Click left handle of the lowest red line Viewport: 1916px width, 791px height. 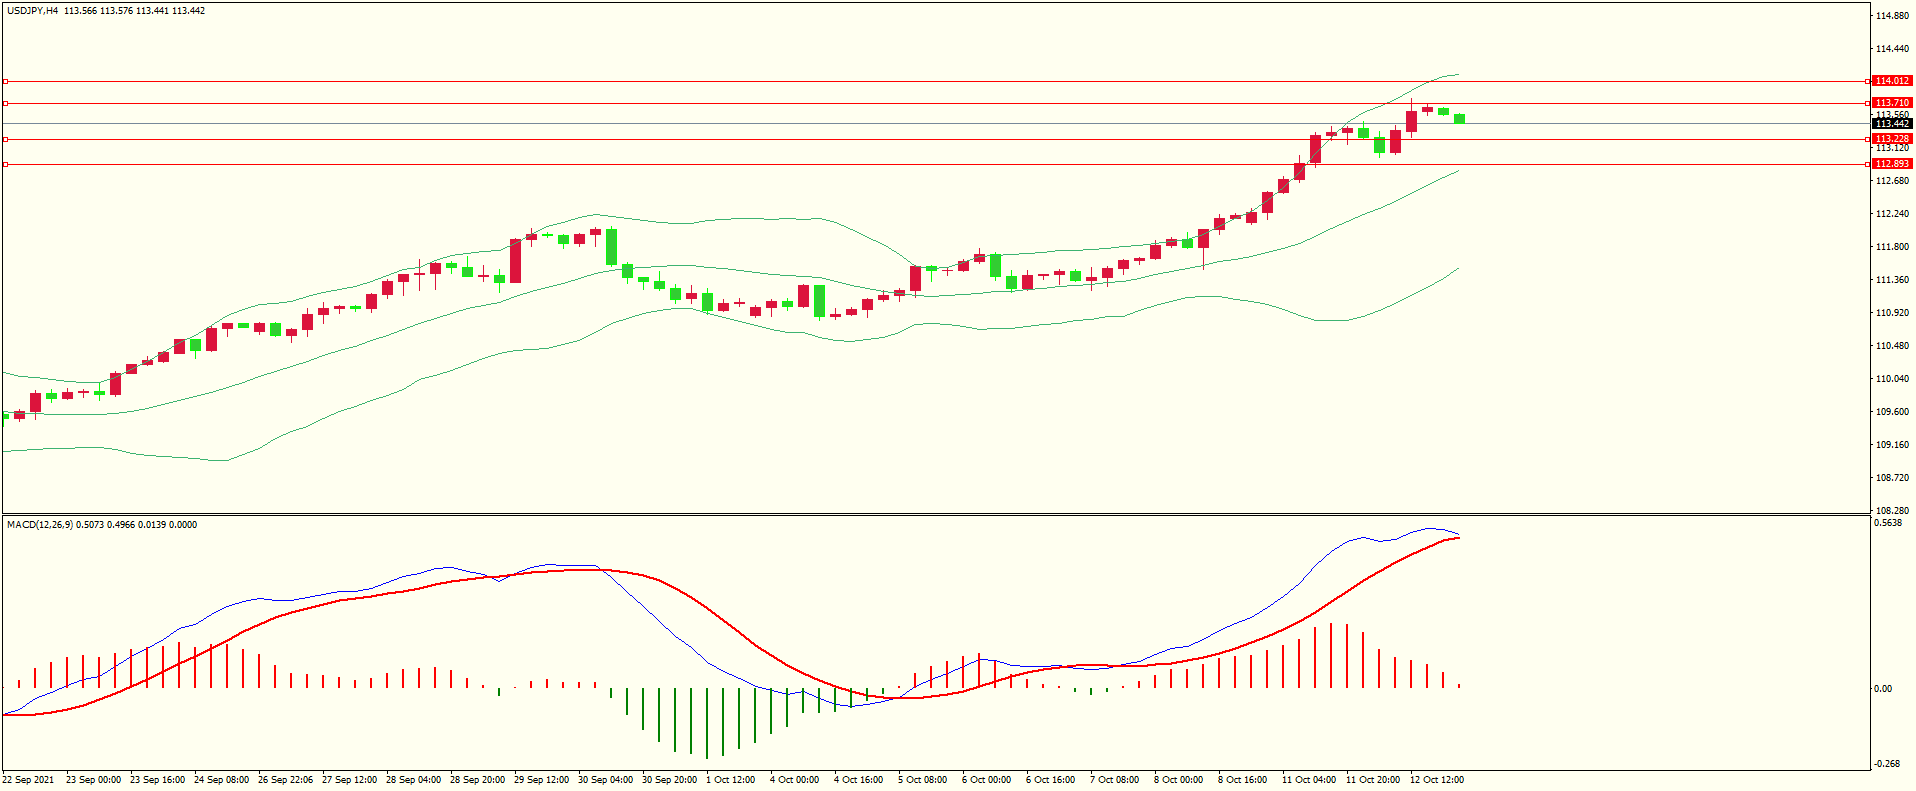[5, 164]
